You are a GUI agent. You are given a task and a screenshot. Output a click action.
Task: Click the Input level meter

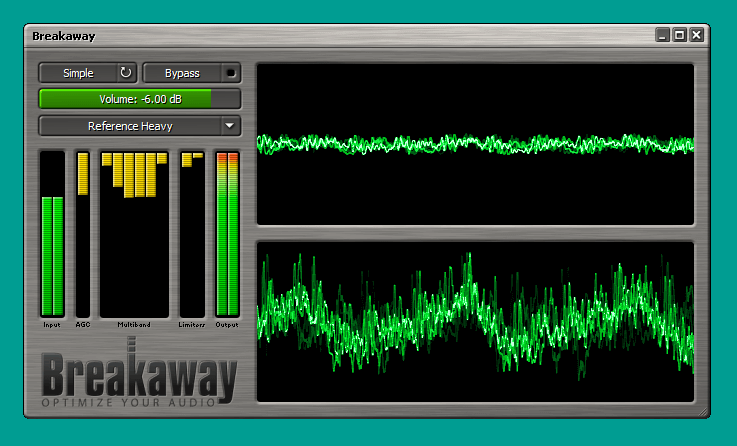coord(52,234)
